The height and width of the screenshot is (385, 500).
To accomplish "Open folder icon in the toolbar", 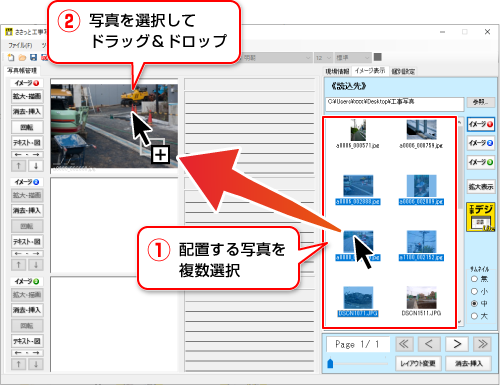I will pos(22,58).
